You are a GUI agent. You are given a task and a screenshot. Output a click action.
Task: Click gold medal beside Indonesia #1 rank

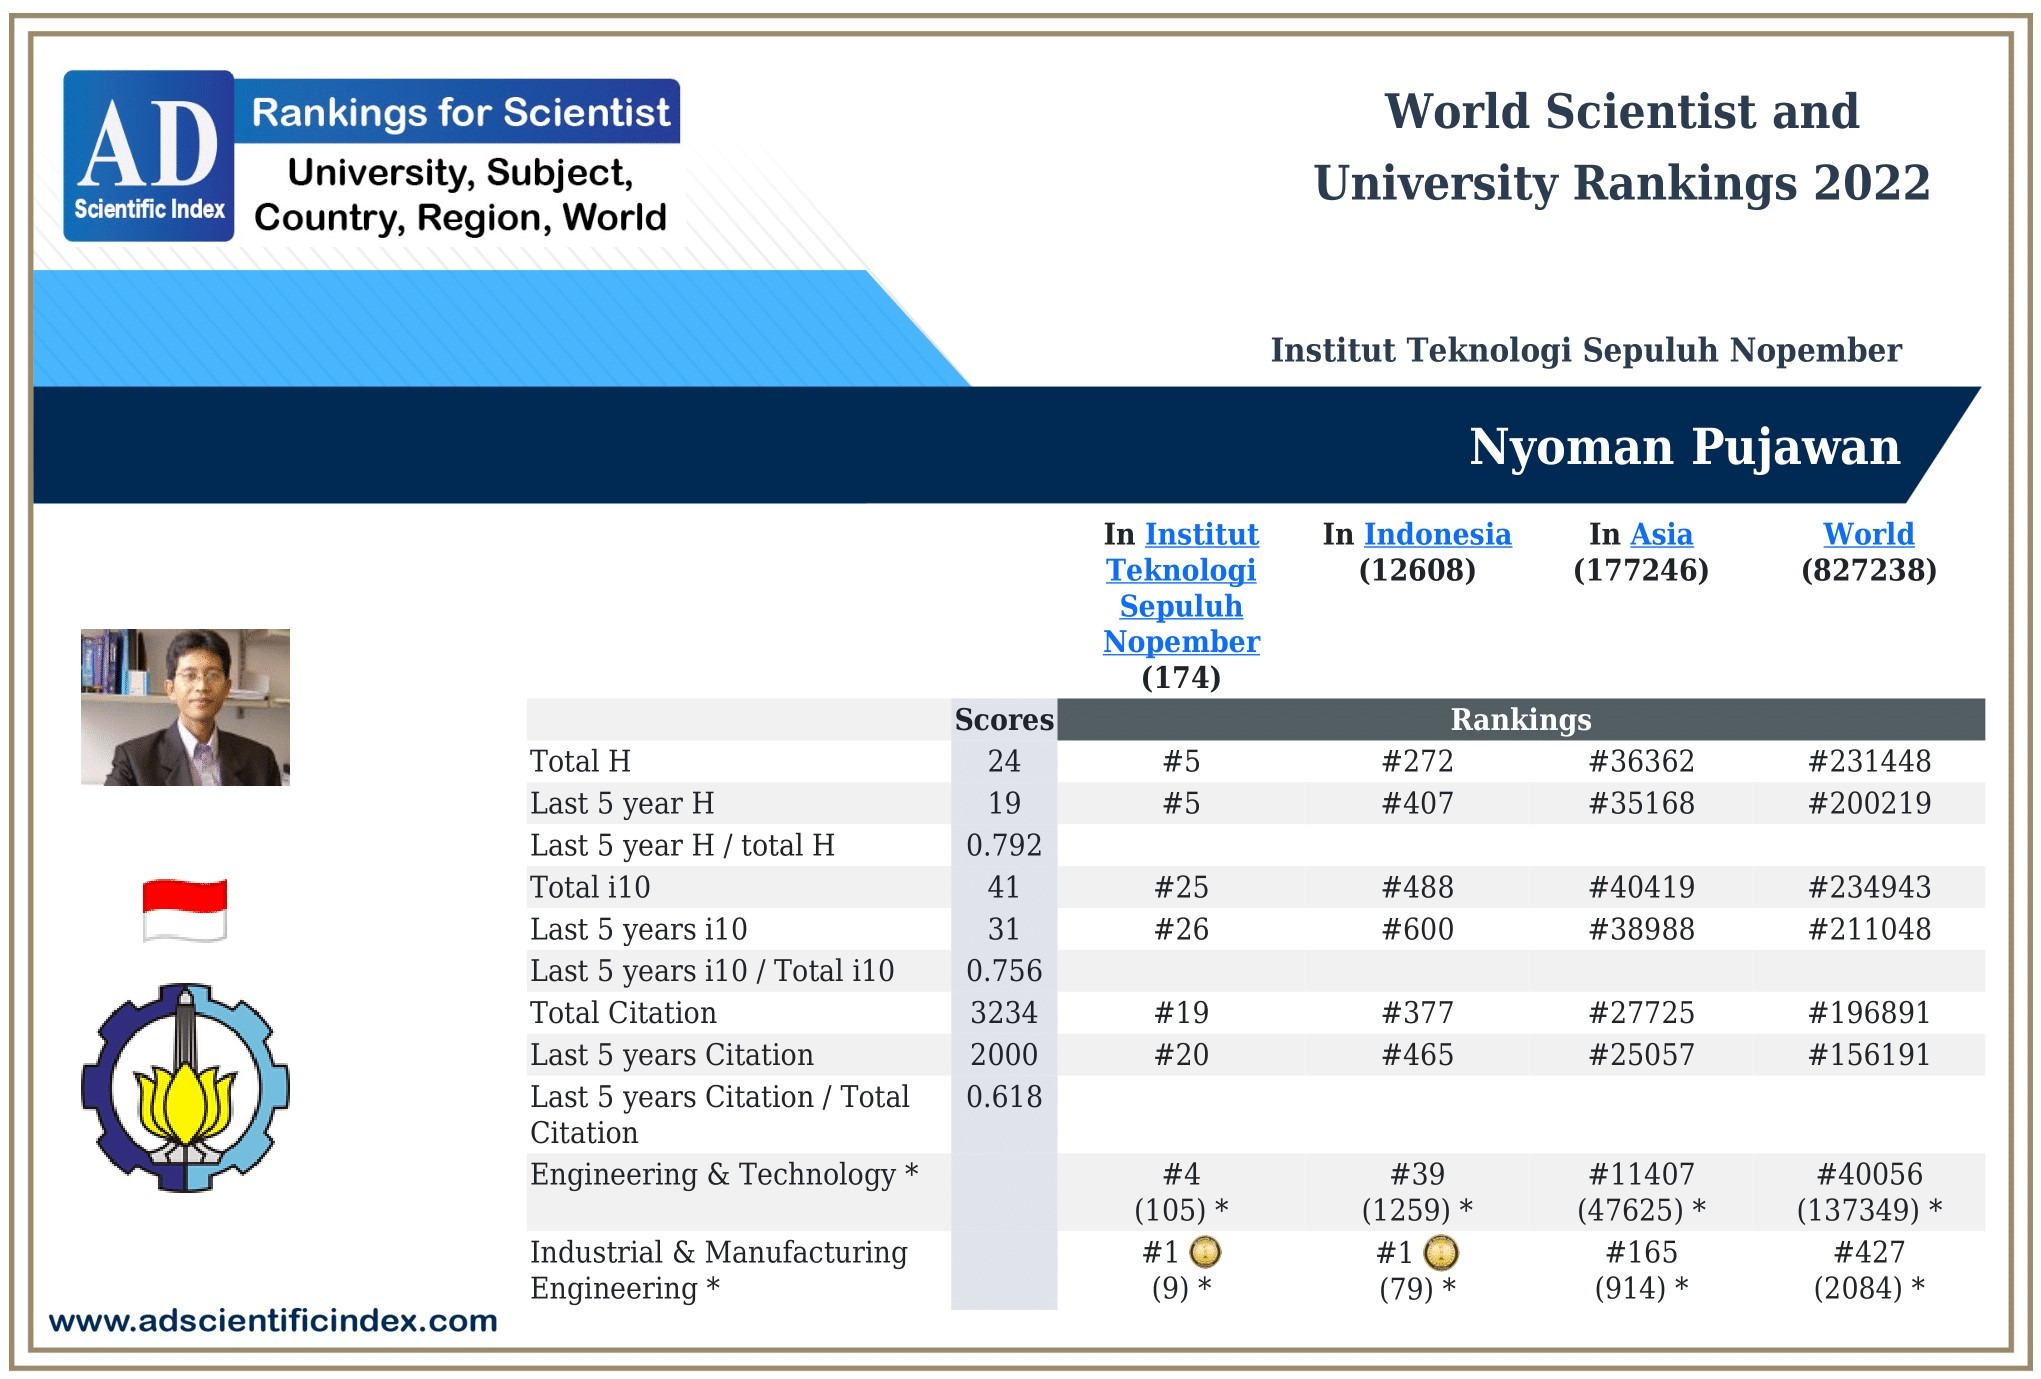pyautogui.click(x=1441, y=1252)
